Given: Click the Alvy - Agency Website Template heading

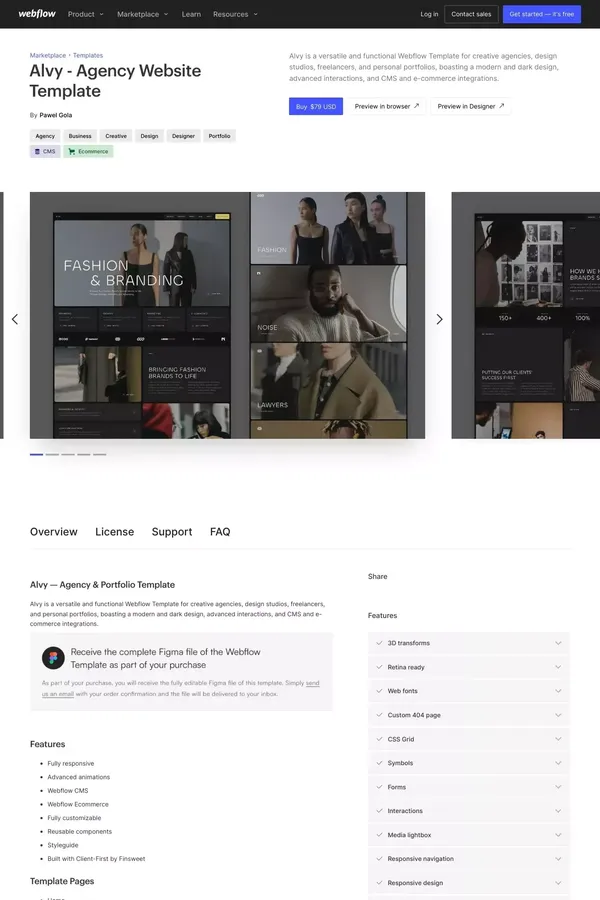Looking at the screenshot, I should point(115,80).
